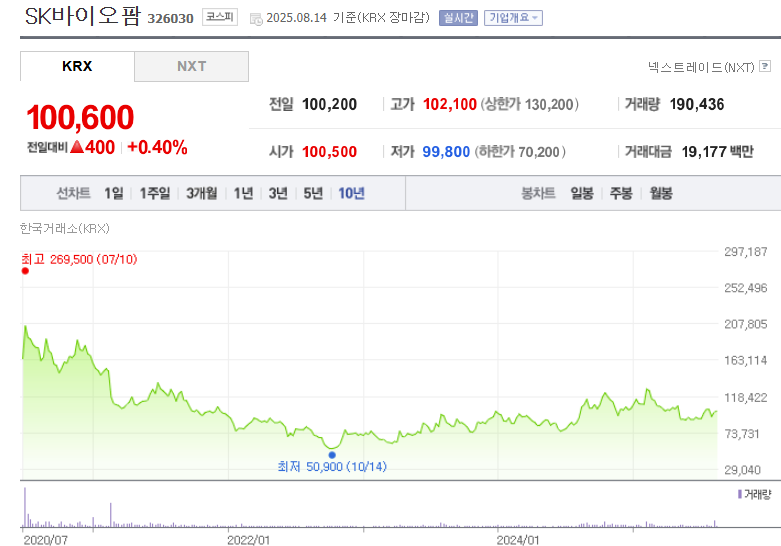
Task: Click the 거래량 volume legend
Action: (755, 494)
